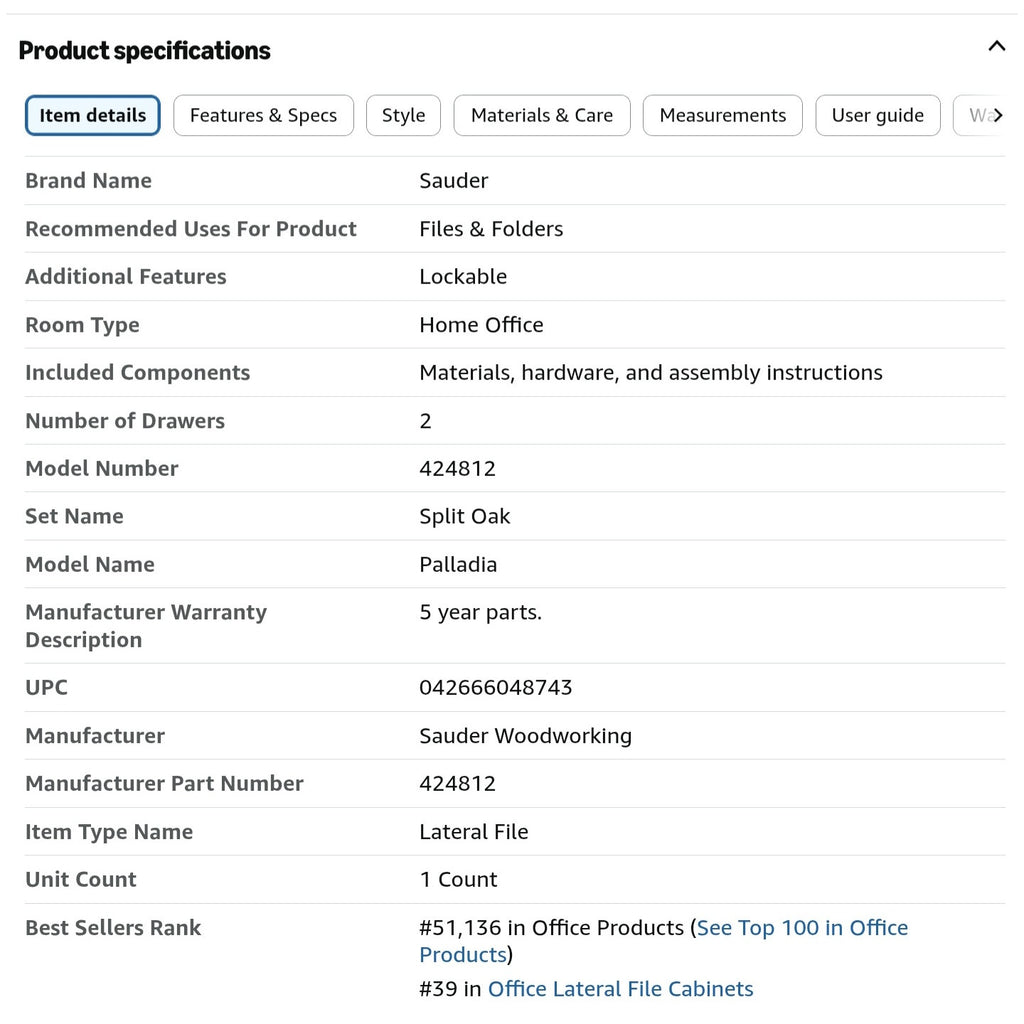Click the Item Type Name value Lateral File

click(x=473, y=831)
